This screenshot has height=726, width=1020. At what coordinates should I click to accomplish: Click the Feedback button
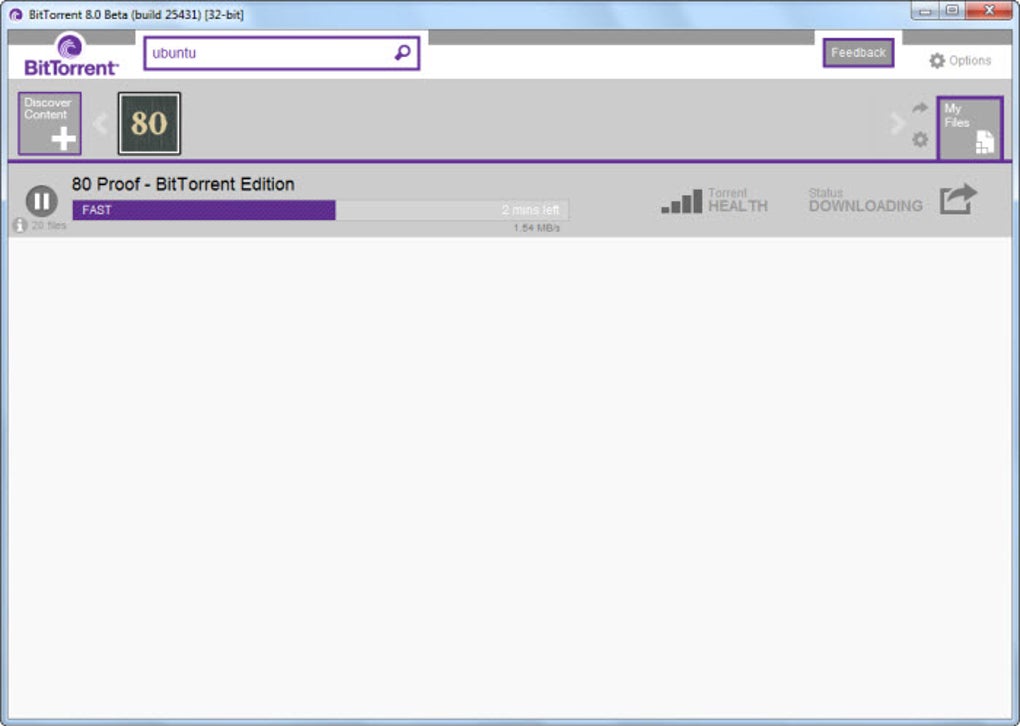pos(858,53)
